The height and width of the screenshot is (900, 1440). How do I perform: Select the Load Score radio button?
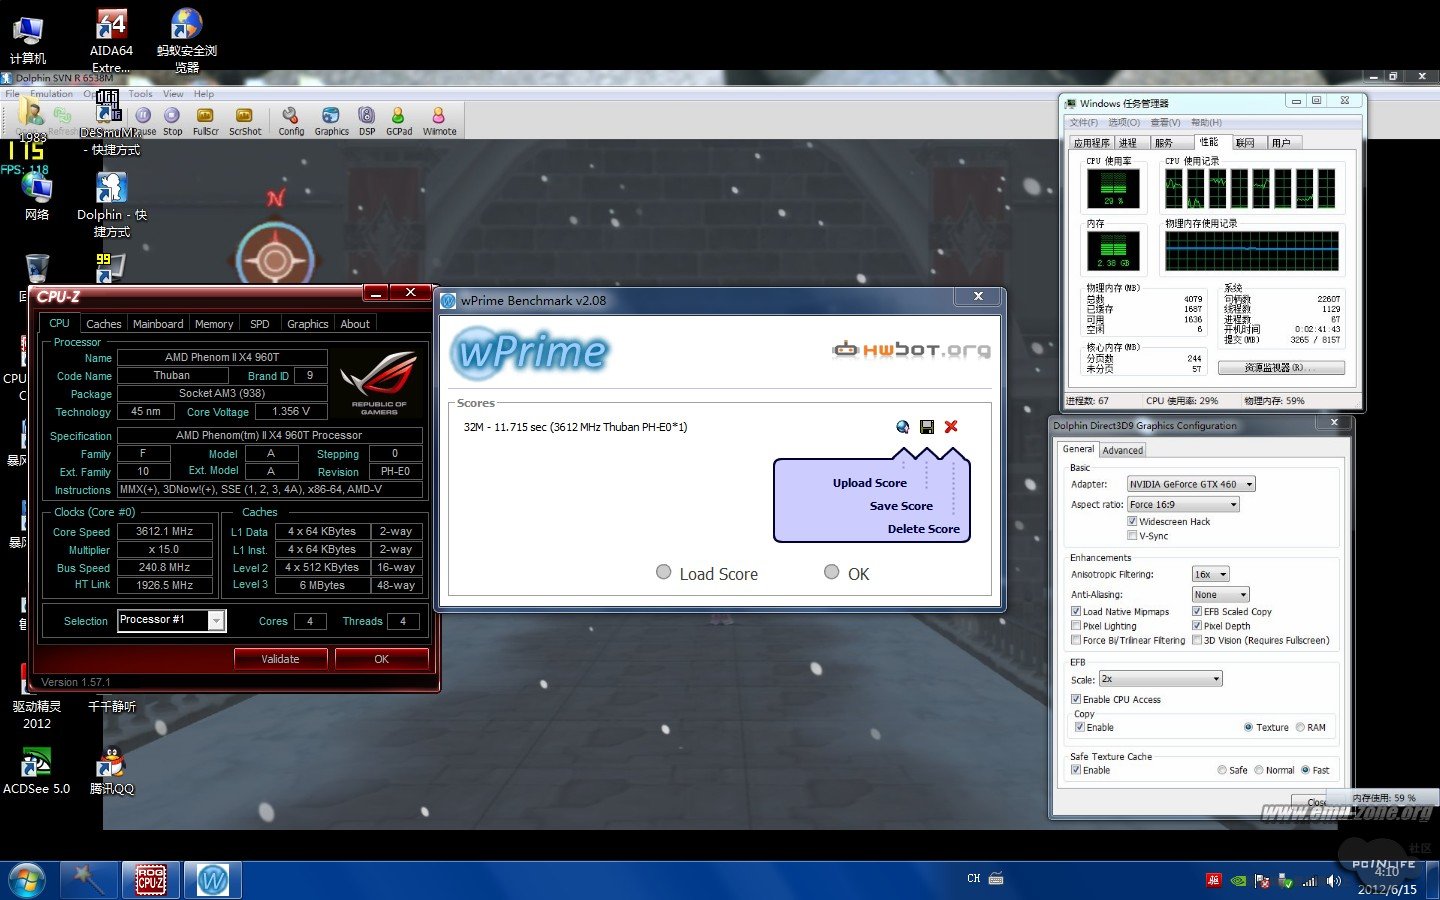pos(663,572)
